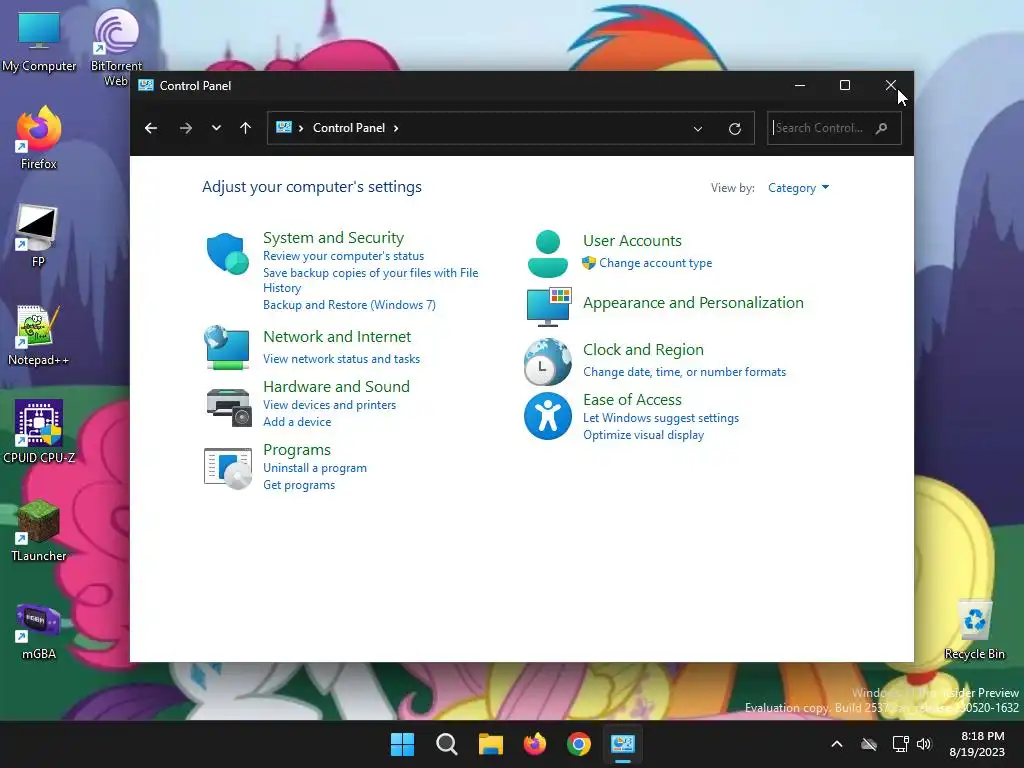Go up one level arrow
1024x768 pixels.
(x=246, y=128)
